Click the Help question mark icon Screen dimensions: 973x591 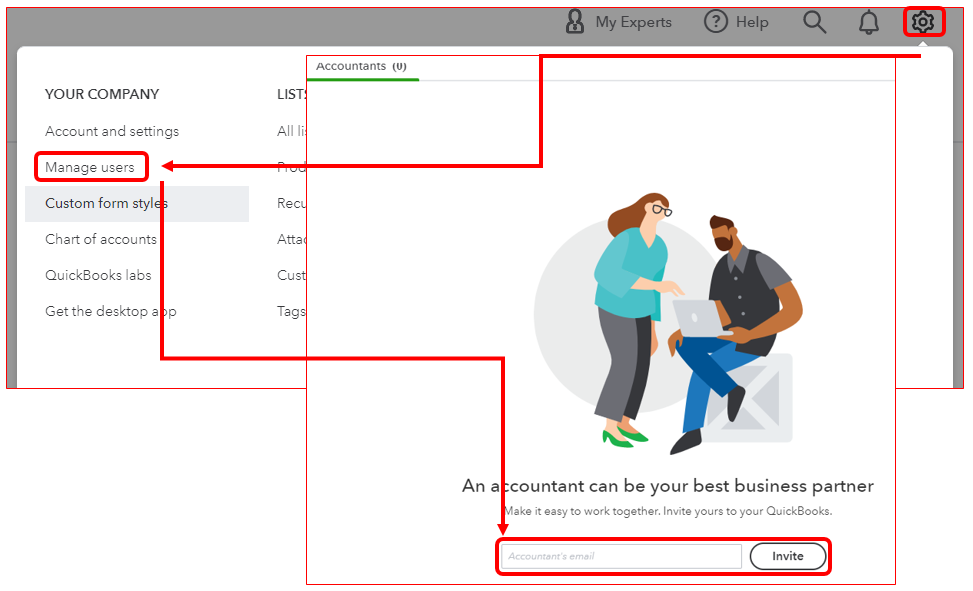coord(715,22)
